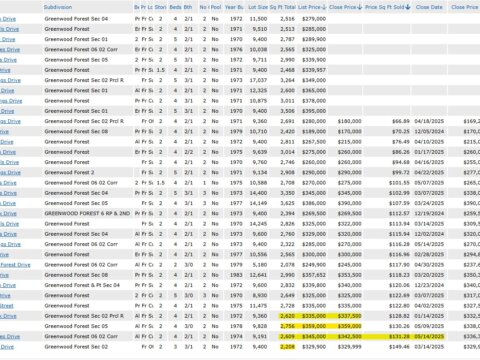Click the 17,037 lot size cell

pos(258,80)
